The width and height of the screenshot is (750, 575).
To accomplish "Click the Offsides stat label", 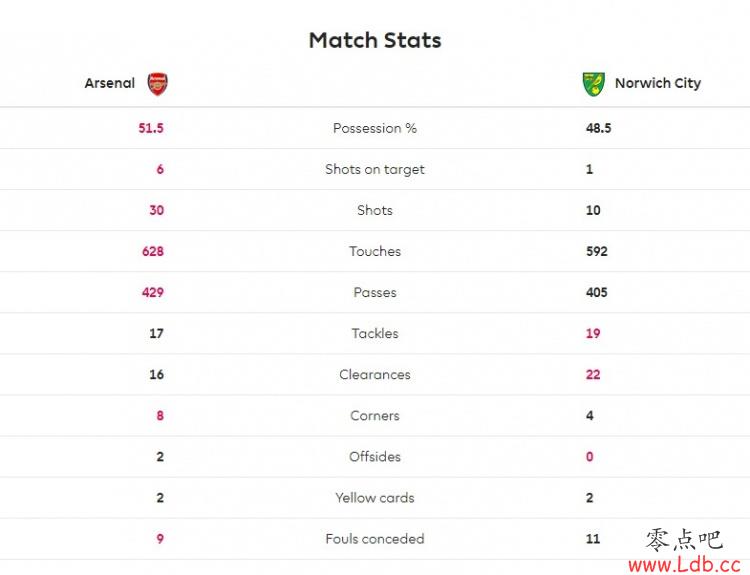I will [375, 457].
